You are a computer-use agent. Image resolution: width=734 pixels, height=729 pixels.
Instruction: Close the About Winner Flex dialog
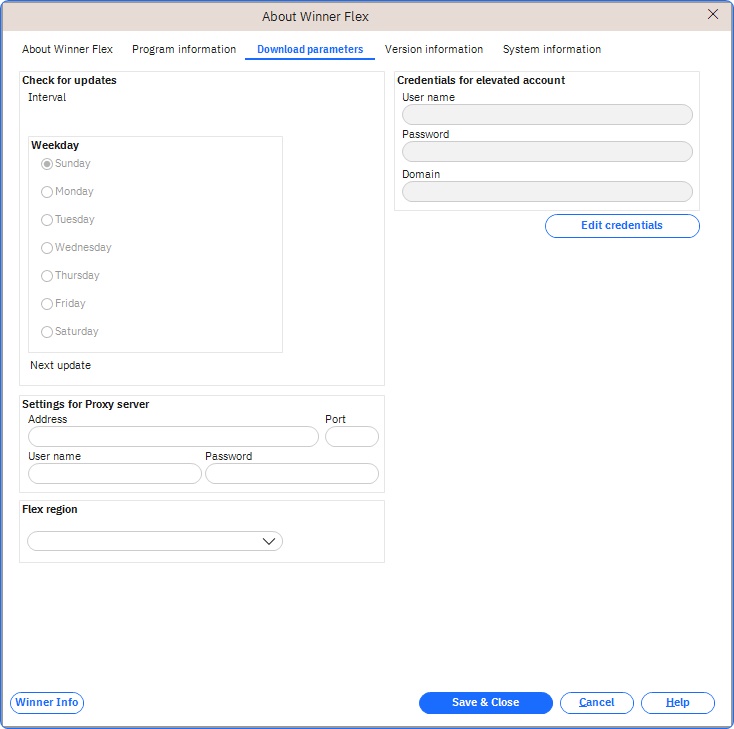point(712,14)
